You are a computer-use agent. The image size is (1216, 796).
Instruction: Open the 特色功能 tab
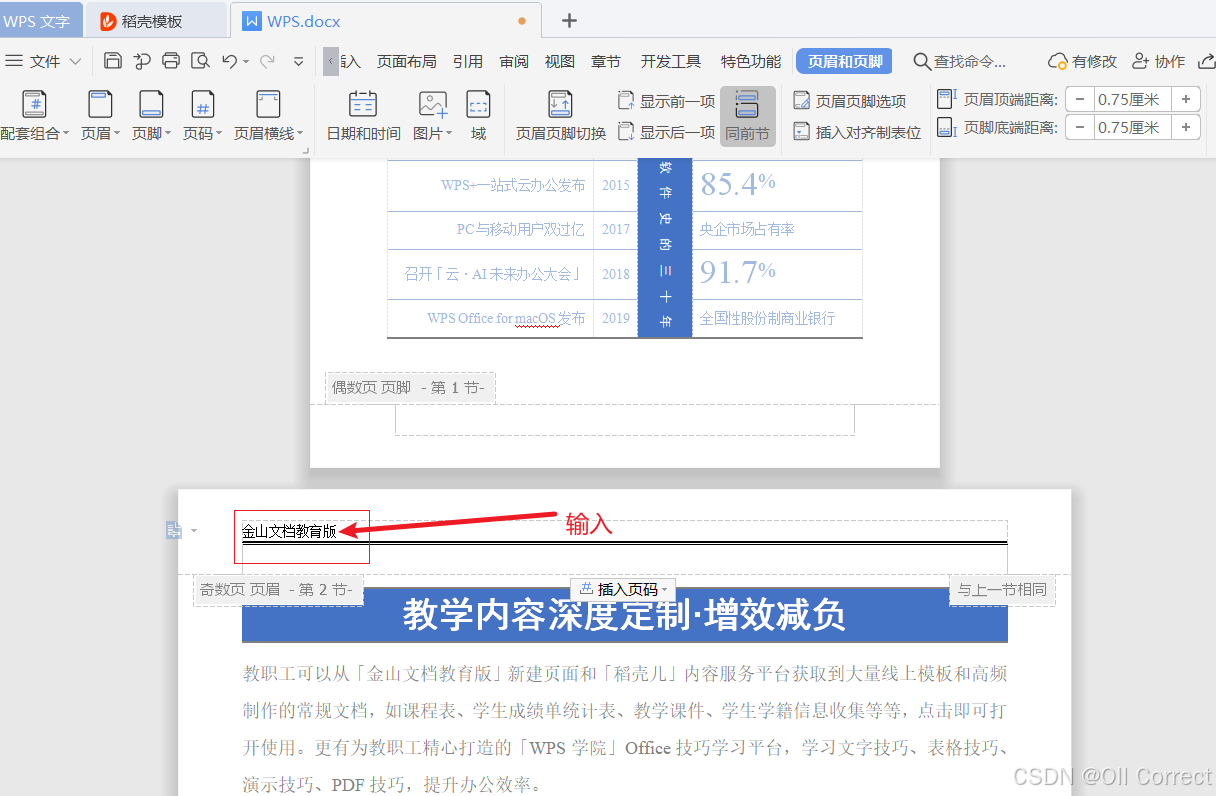click(x=751, y=61)
